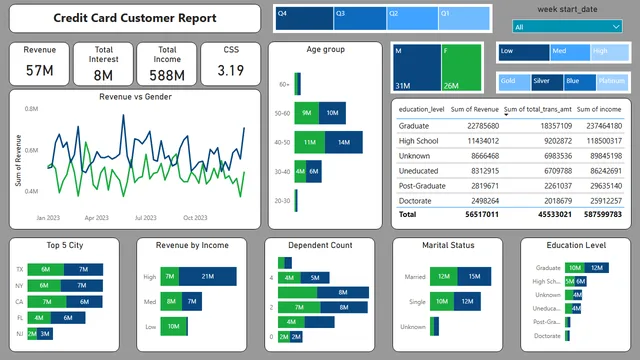Screen dimensions: 640x360
Task: Click the Low income green 10M bar
Action: pyautogui.click(x=174, y=326)
